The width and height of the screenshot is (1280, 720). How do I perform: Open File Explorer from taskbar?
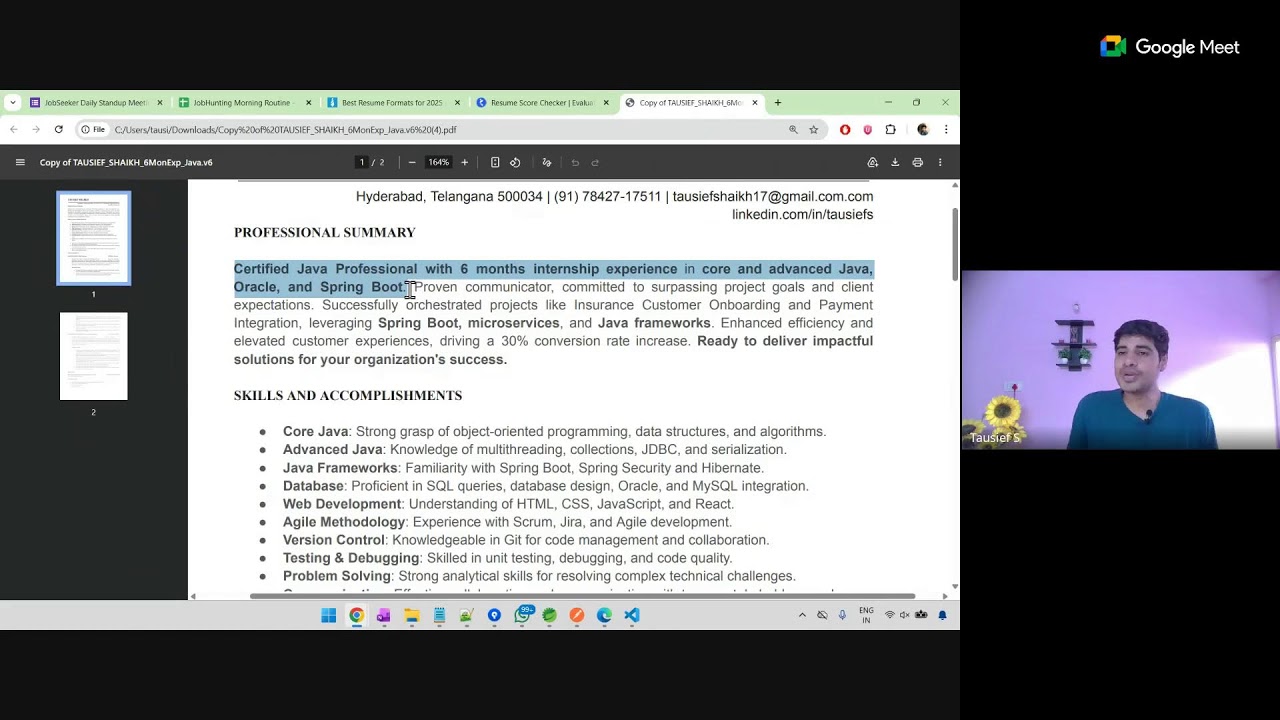[411, 615]
